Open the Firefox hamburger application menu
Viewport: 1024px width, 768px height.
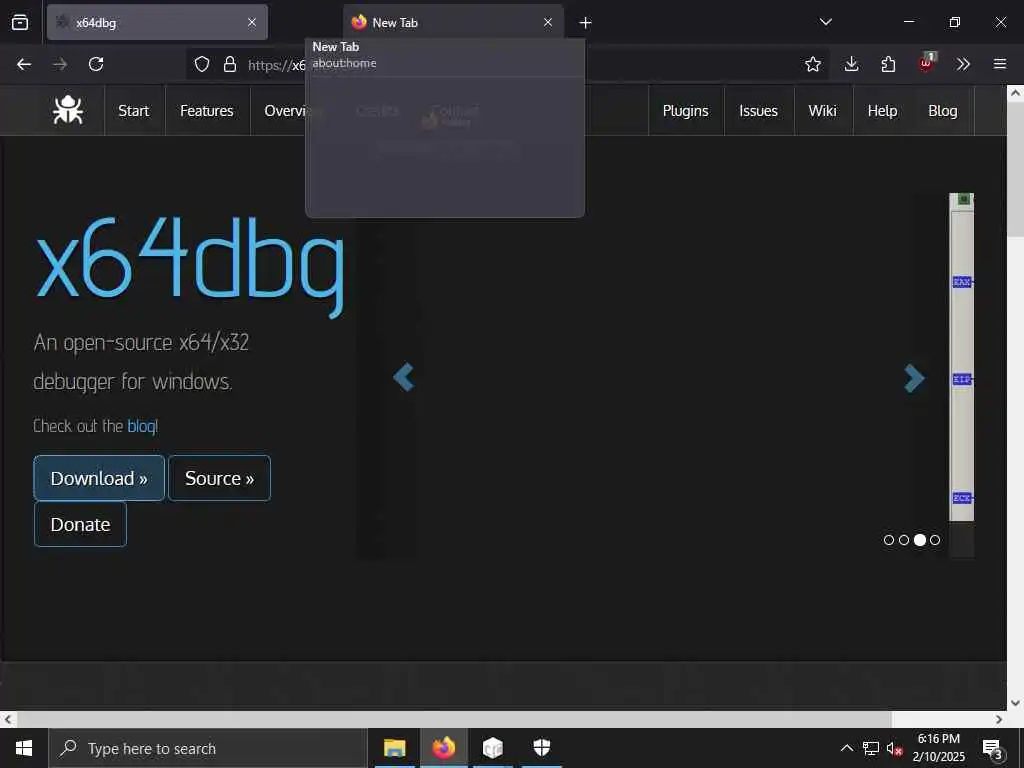coord(1000,64)
